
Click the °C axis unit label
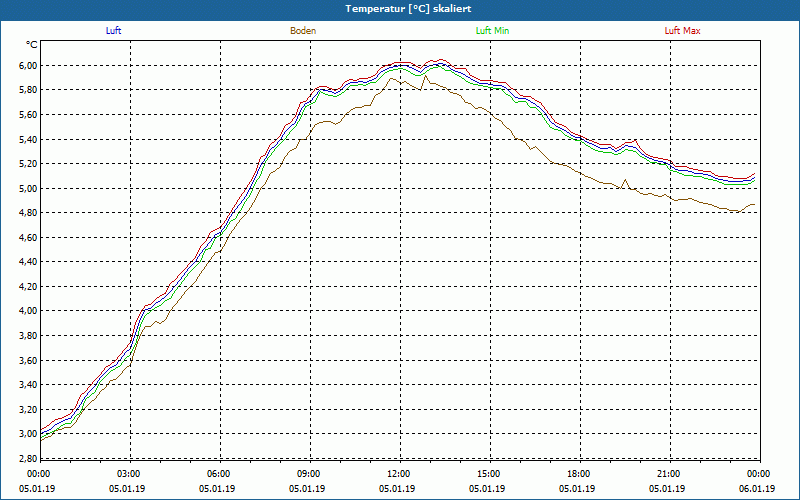pos(32,45)
